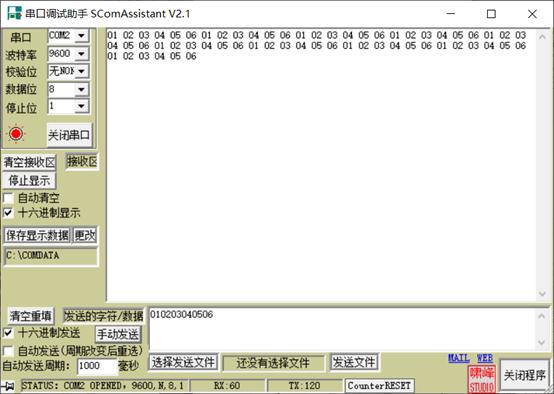Click receive area scroll-down arrow
The width and height of the screenshot is (554, 394).
[542, 293]
